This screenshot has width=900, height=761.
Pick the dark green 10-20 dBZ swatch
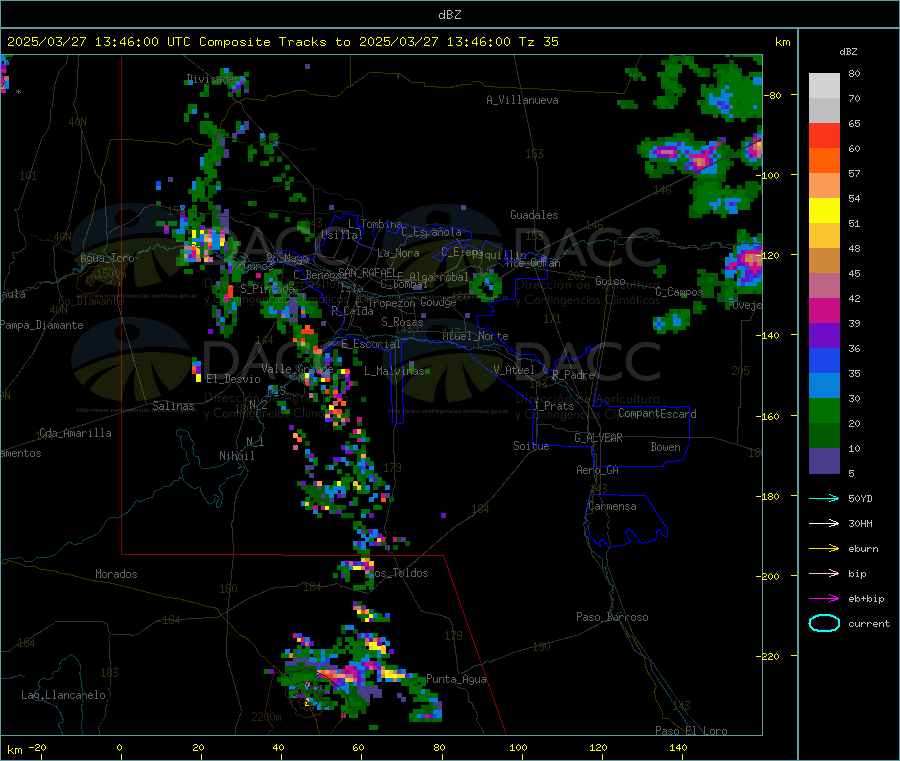pyautogui.click(x=824, y=436)
